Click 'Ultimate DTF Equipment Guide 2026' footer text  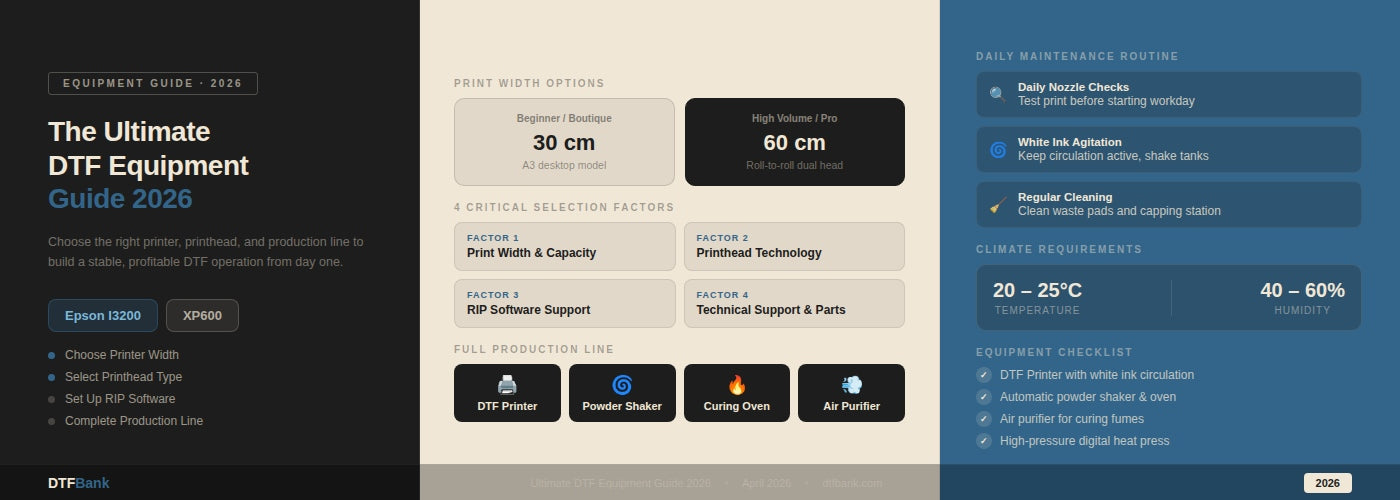pyautogui.click(x=620, y=483)
